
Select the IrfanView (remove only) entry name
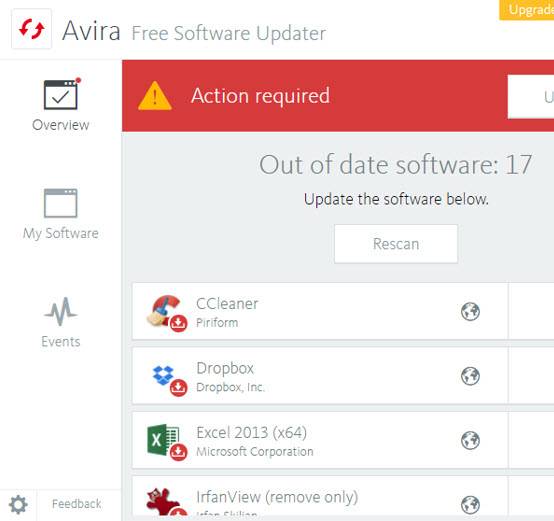pos(277,497)
